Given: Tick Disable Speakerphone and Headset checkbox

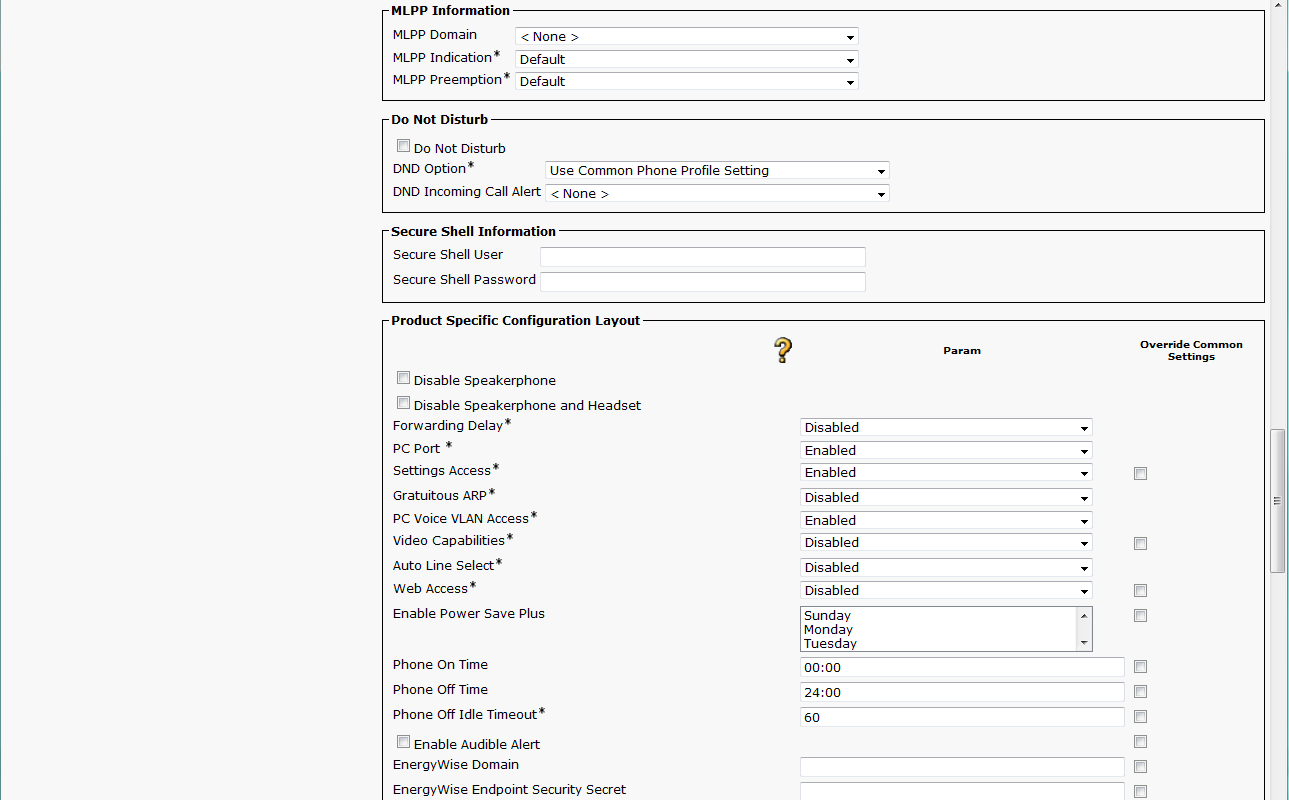Looking at the screenshot, I should coord(403,403).
